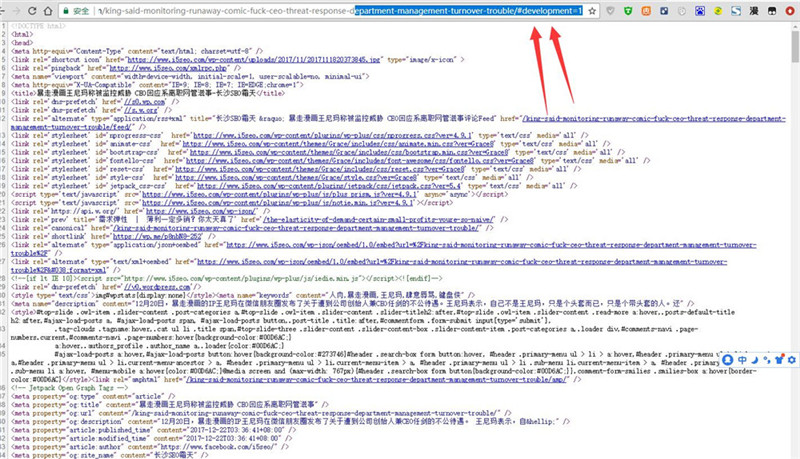Image resolution: width=800 pixels, height=459 pixels.
Task: Bookmark this page with the star icon
Action: [x=592, y=11]
